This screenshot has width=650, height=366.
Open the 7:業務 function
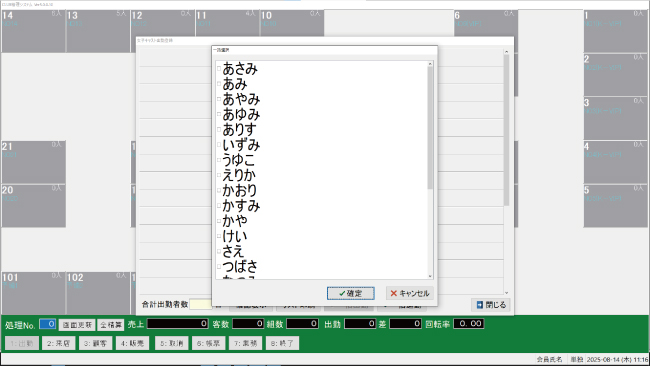[x=245, y=343]
